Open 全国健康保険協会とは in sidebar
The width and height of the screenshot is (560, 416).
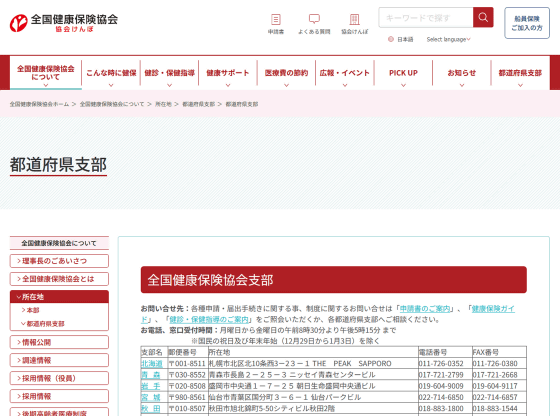[x=59, y=279]
